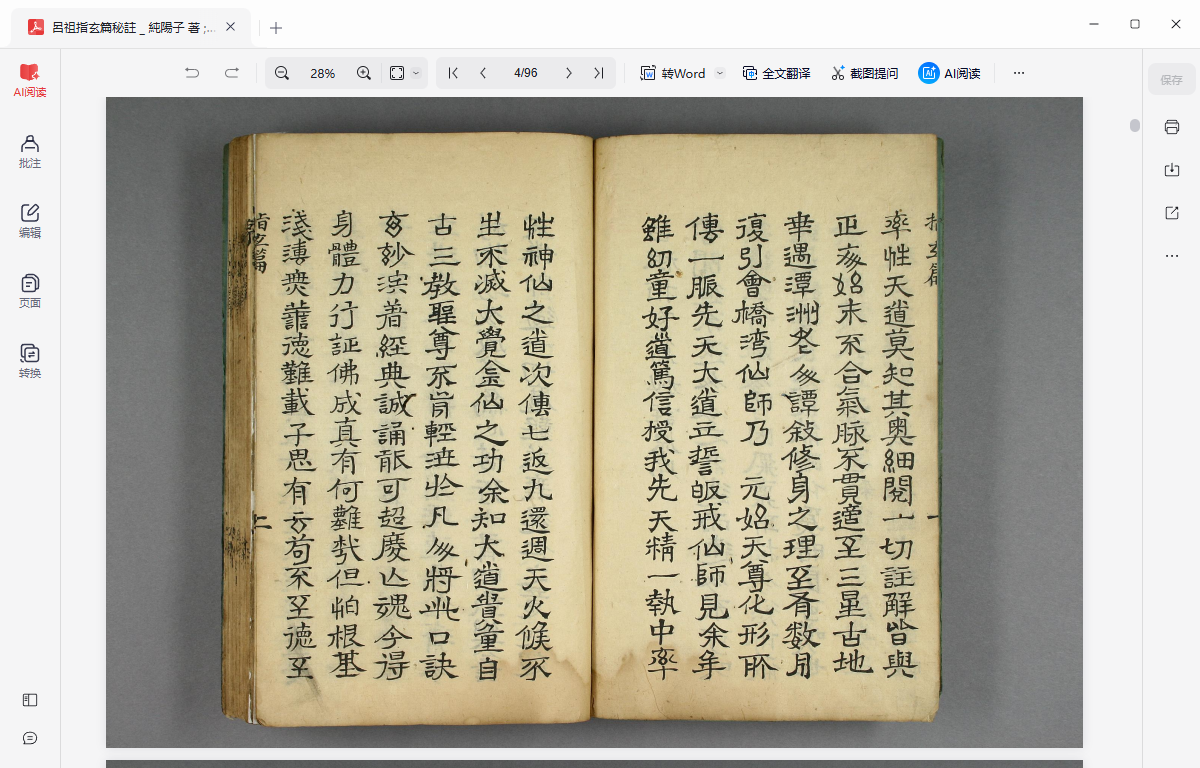Select AI阅读 in the left sidebar
The image size is (1200, 768).
click(30, 80)
